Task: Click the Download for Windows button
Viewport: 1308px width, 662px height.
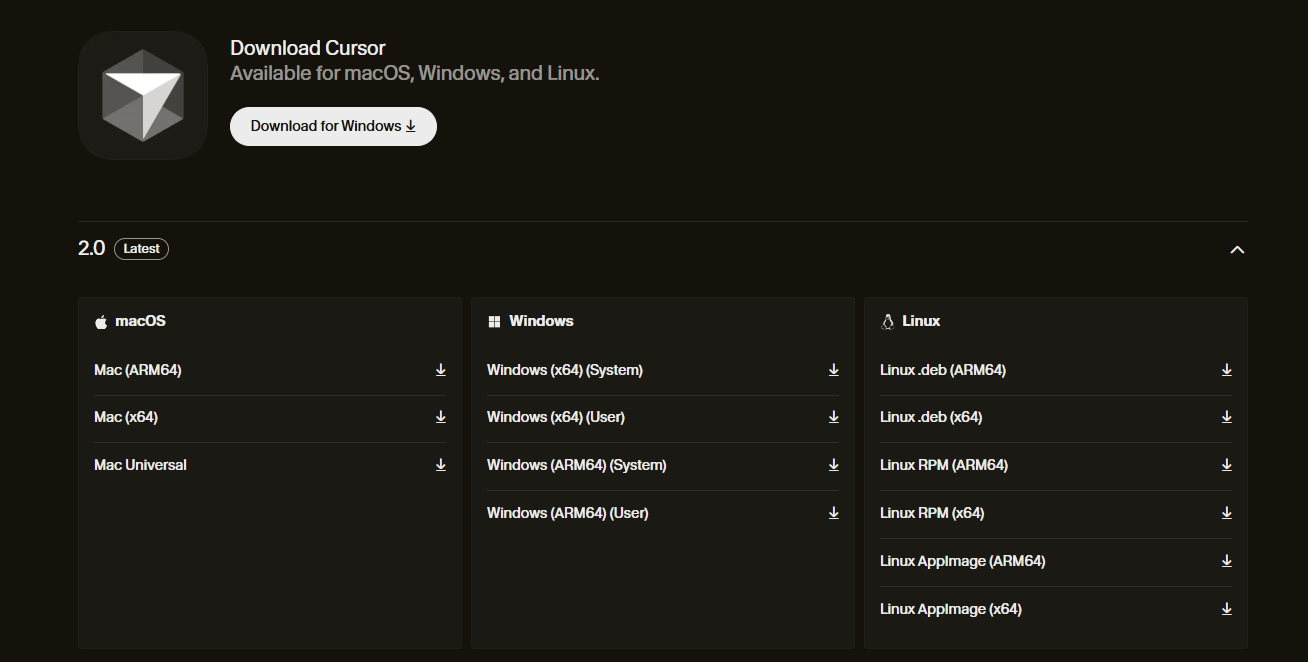Action: [x=333, y=126]
